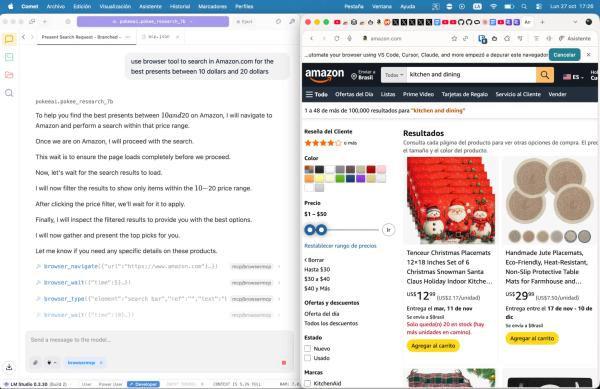600x389 pixels.
Task: Reload the amazon.com page
Action: [337, 38]
